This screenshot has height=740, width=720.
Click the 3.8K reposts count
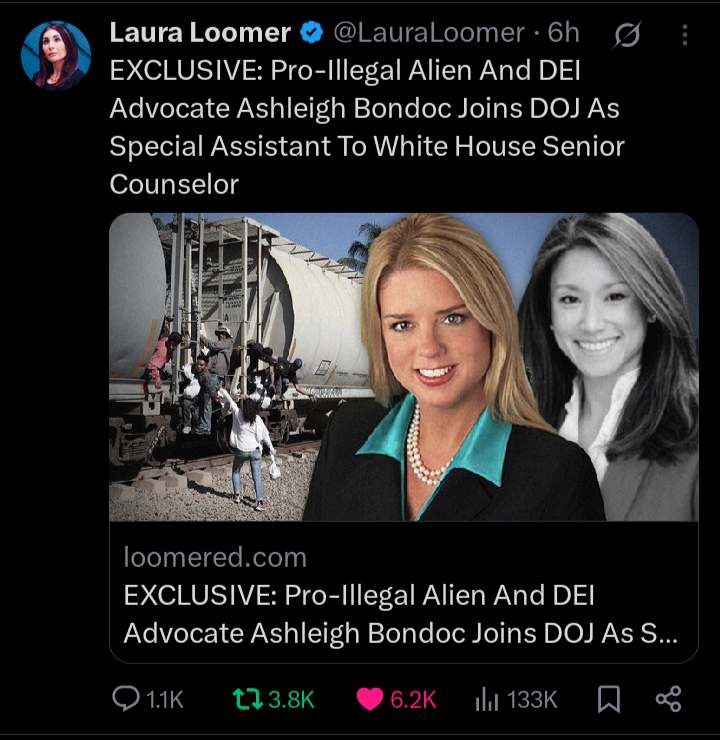291,699
